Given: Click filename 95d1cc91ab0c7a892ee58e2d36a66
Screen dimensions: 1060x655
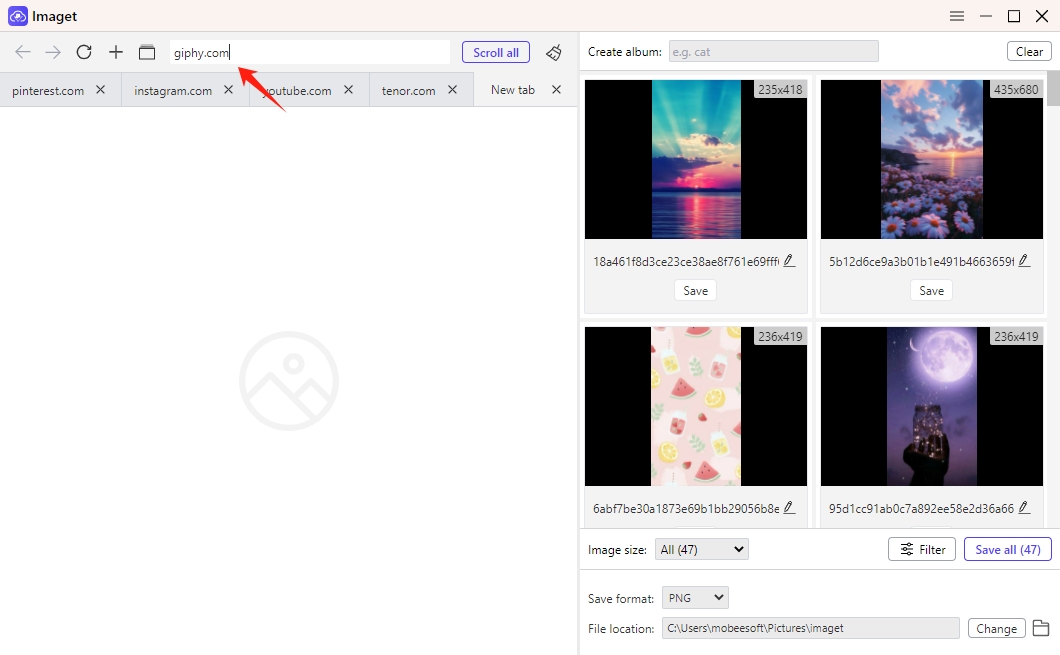Looking at the screenshot, I should click(x=921, y=508).
